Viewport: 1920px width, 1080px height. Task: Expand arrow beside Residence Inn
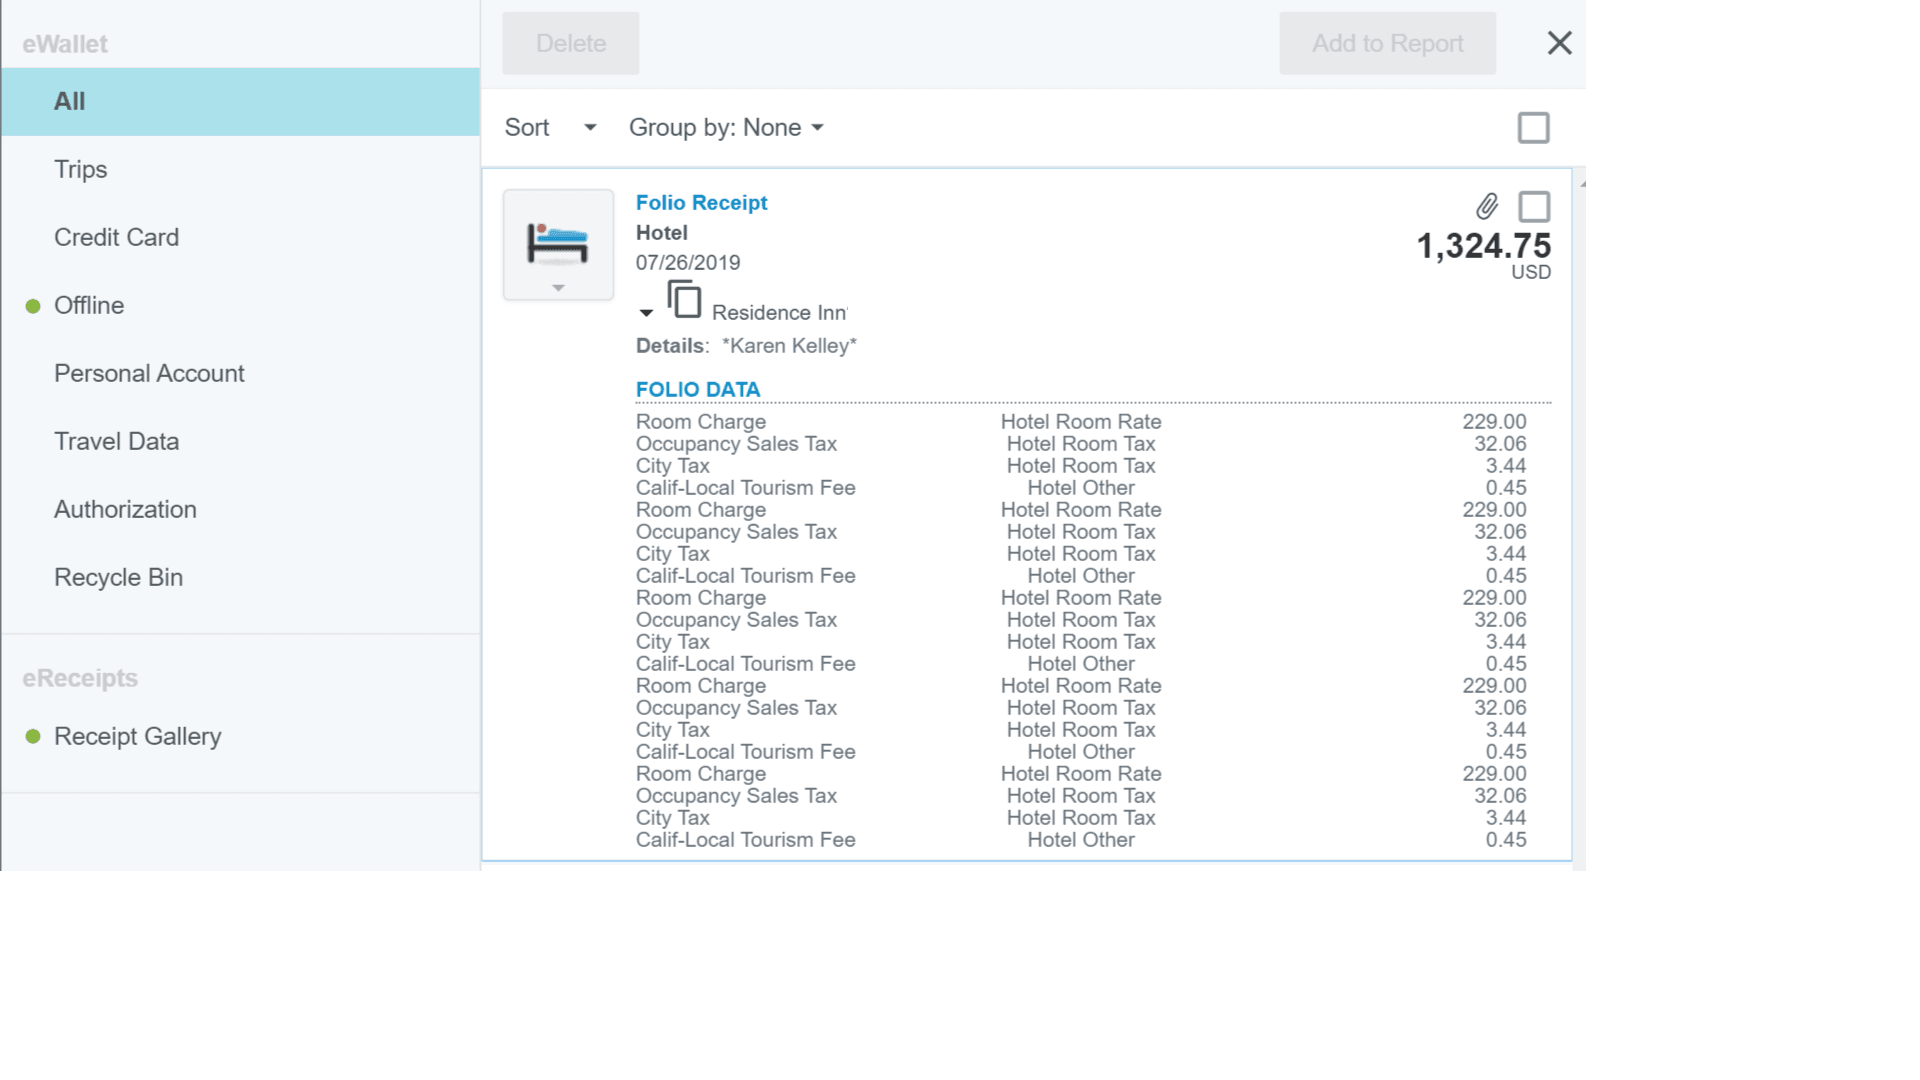pyautogui.click(x=646, y=314)
